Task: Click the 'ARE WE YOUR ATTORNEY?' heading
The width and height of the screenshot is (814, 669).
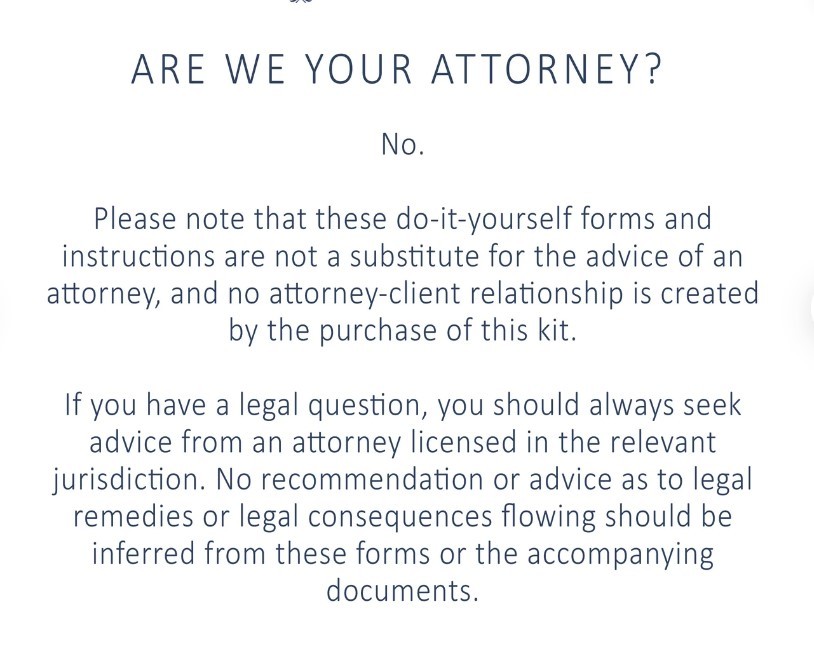Action: [397, 69]
